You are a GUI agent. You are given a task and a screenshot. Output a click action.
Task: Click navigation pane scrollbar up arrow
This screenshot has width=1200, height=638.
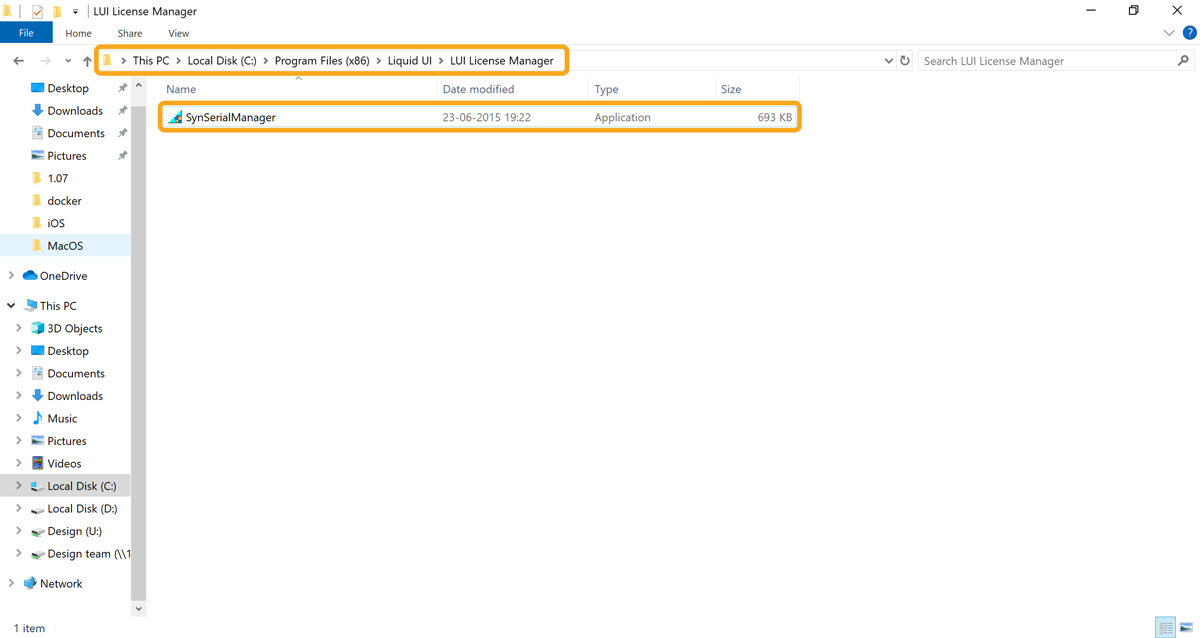(138, 86)
